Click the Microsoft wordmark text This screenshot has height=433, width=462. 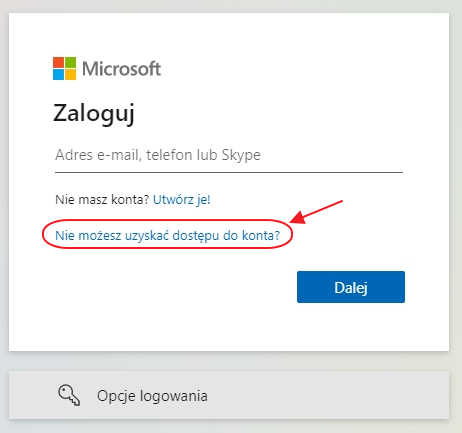coord(122,69)
